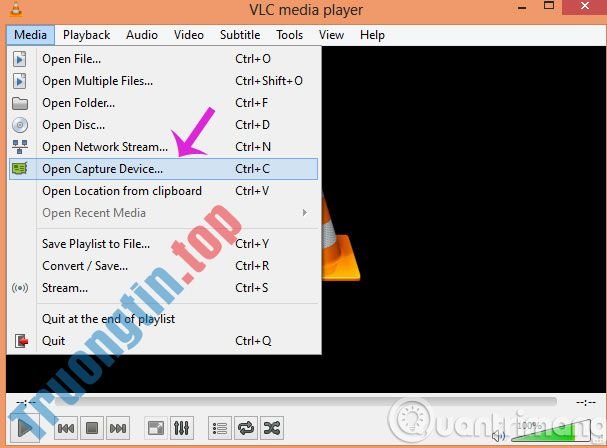The height and width of the screenshot is (448, 607).
Task: Open the Tools menu
Action: point(289,35)
